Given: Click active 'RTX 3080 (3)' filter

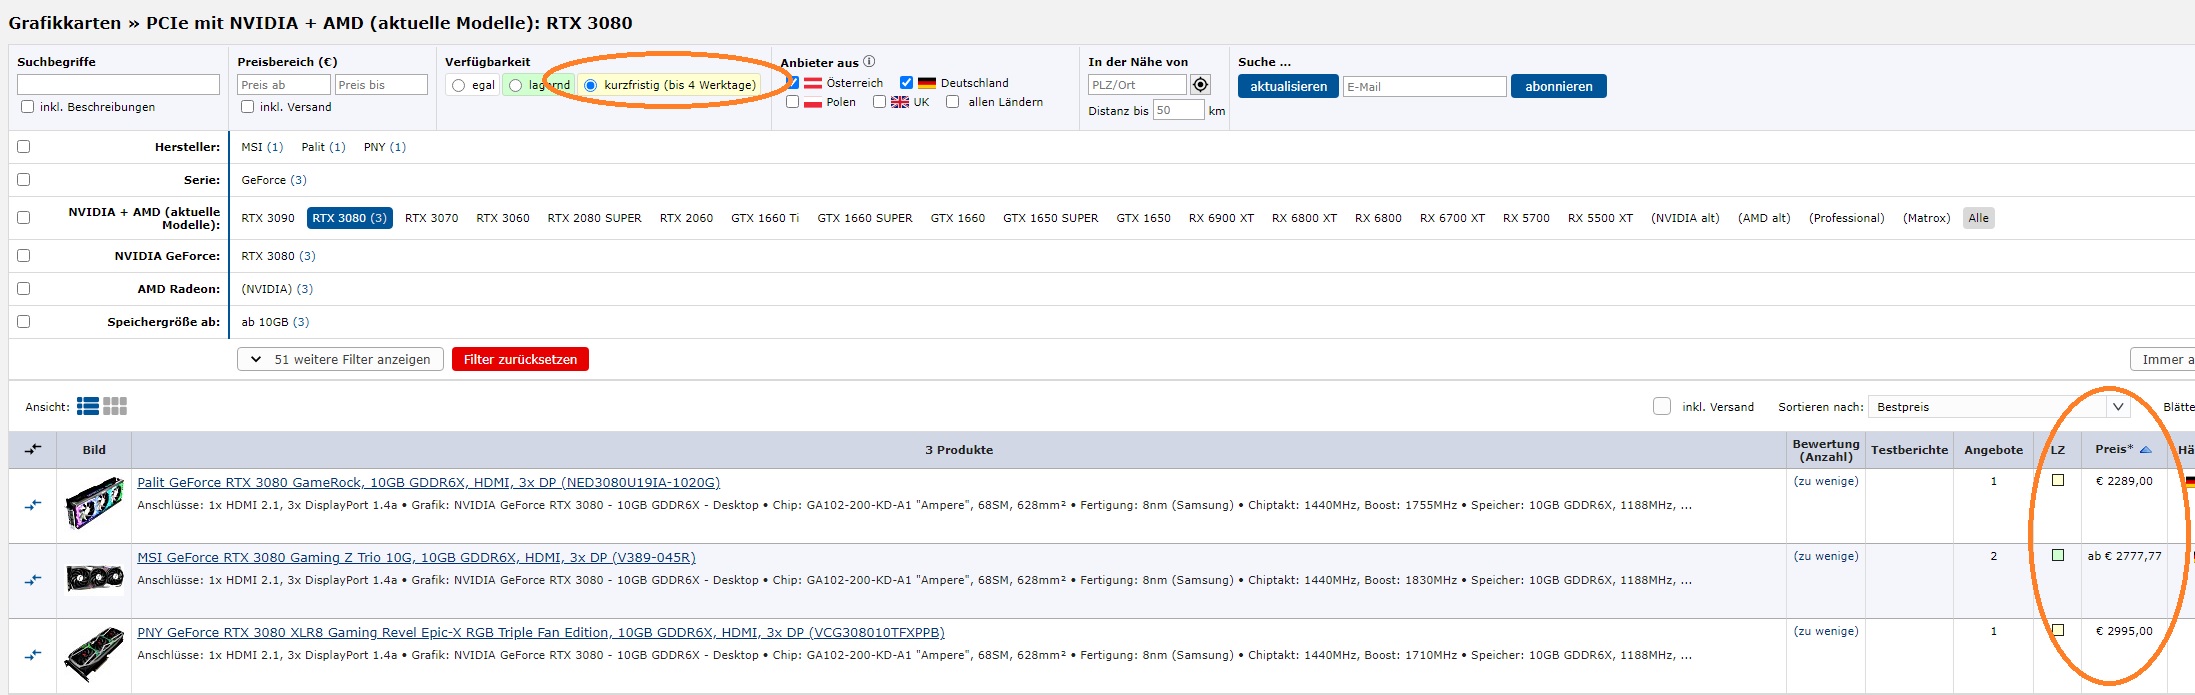Looking at the screenshot, I should point(349,218).
